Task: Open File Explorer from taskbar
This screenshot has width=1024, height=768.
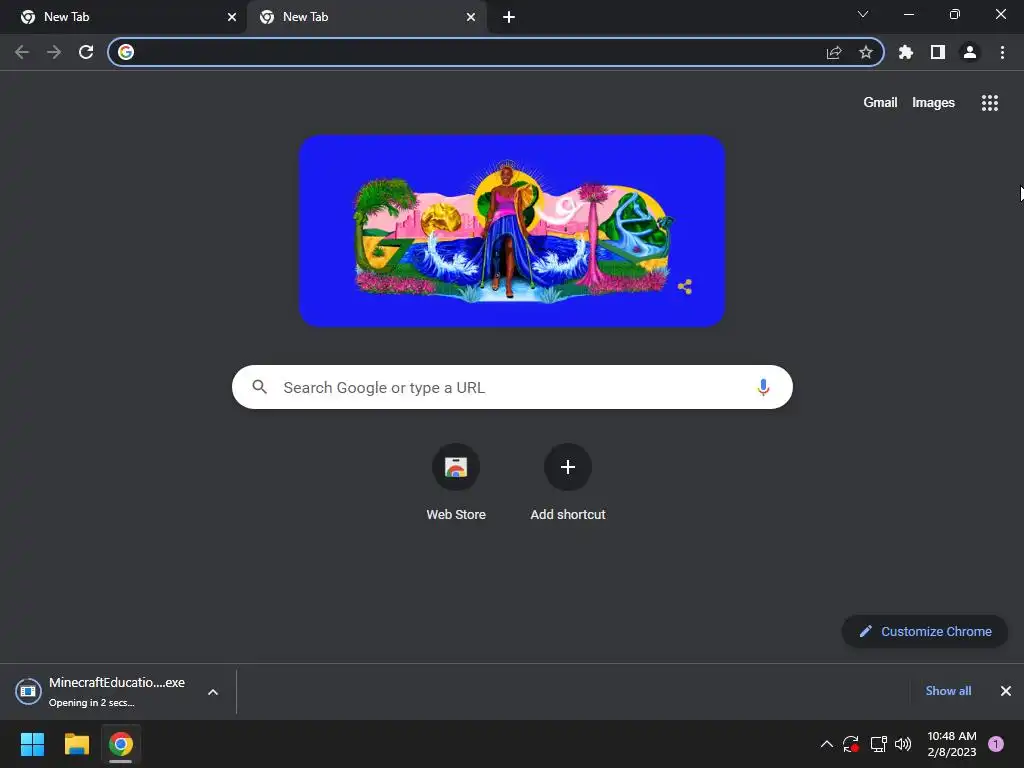Action: pyautogui.click(x=76, y=744)
